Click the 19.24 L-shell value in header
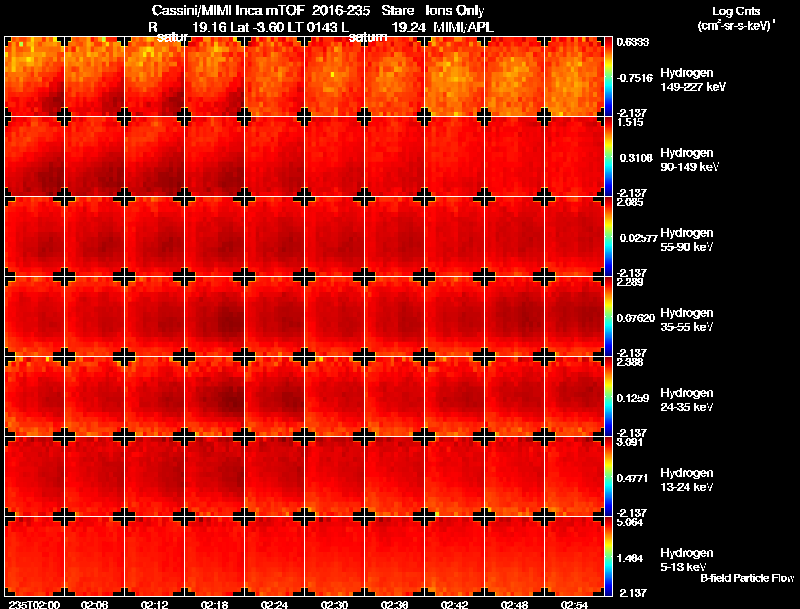The height and width of the screenshot is (609, 800). coord(408,27)
